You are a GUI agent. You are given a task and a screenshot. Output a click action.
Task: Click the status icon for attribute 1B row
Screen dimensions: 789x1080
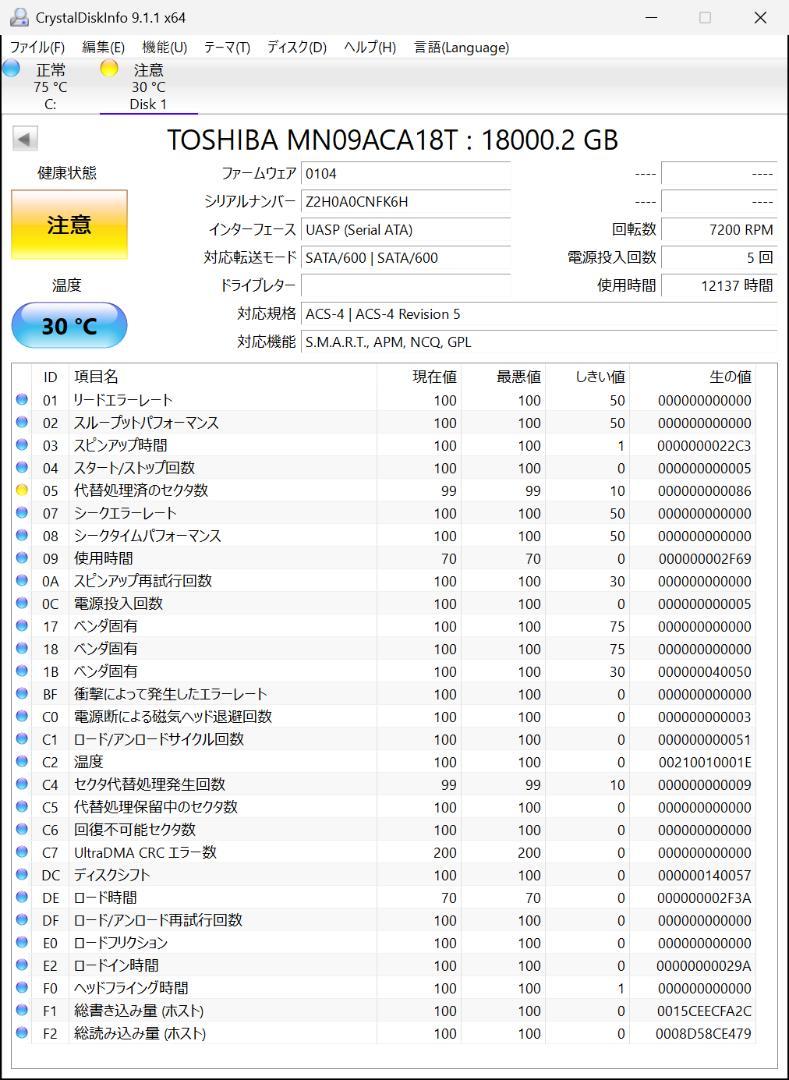click(x=22, y=671)
